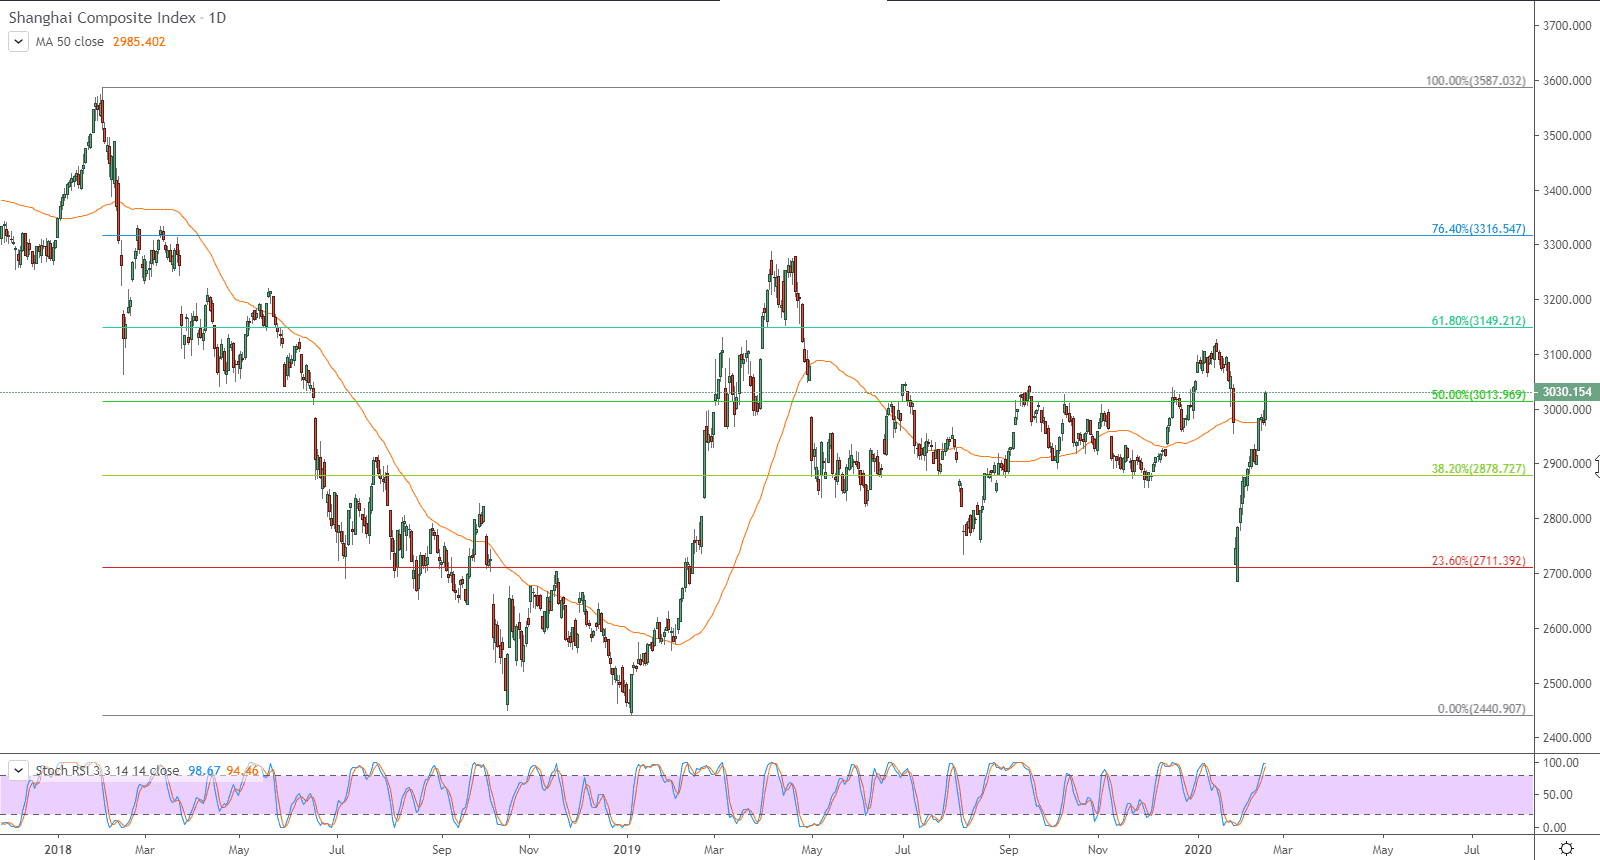Click the 3100.000 price axis label

(1567, 355)
